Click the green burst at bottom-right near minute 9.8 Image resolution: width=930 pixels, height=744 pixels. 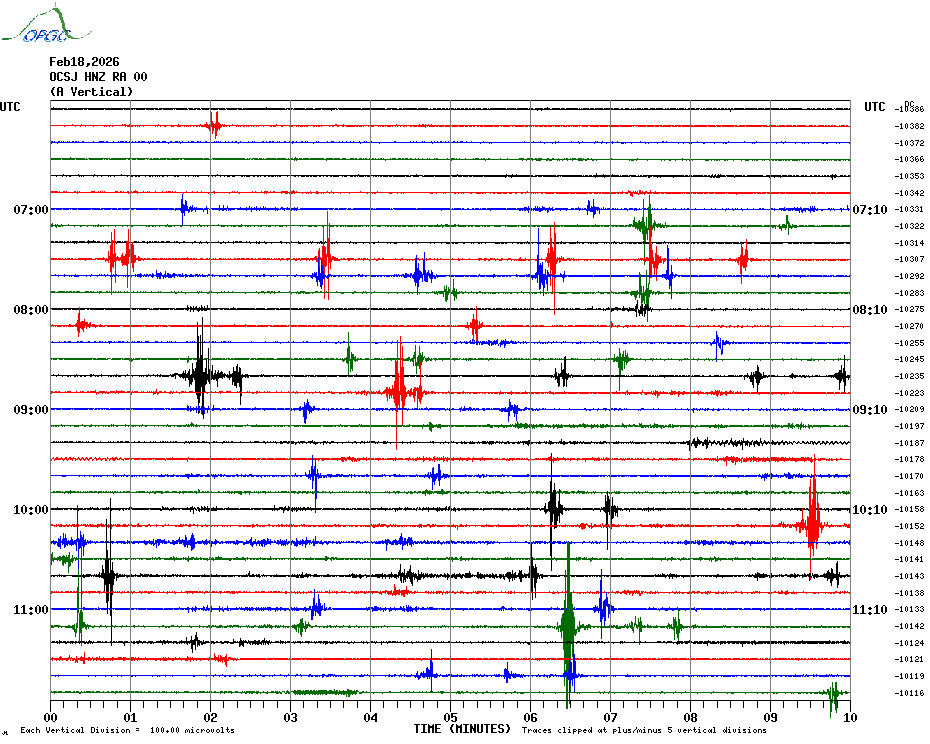coord(832,693)
